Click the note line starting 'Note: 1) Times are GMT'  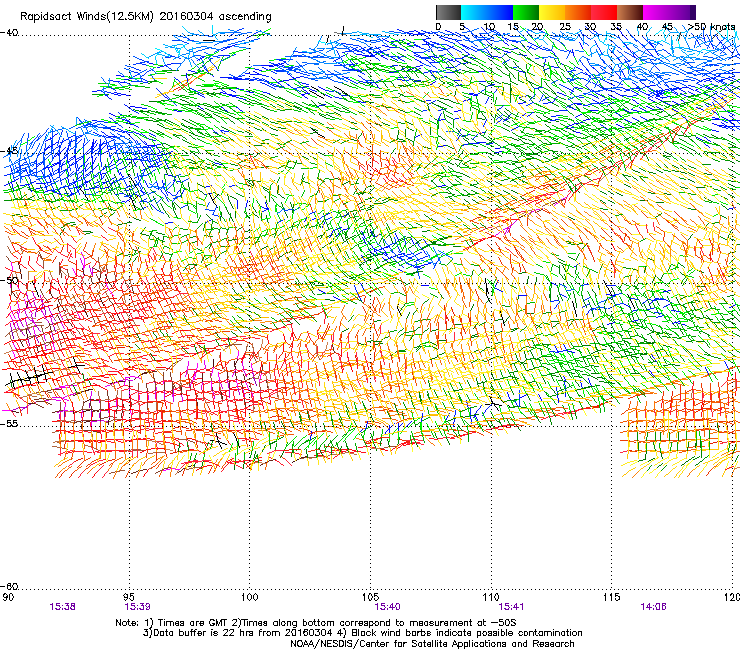point(316,623)
